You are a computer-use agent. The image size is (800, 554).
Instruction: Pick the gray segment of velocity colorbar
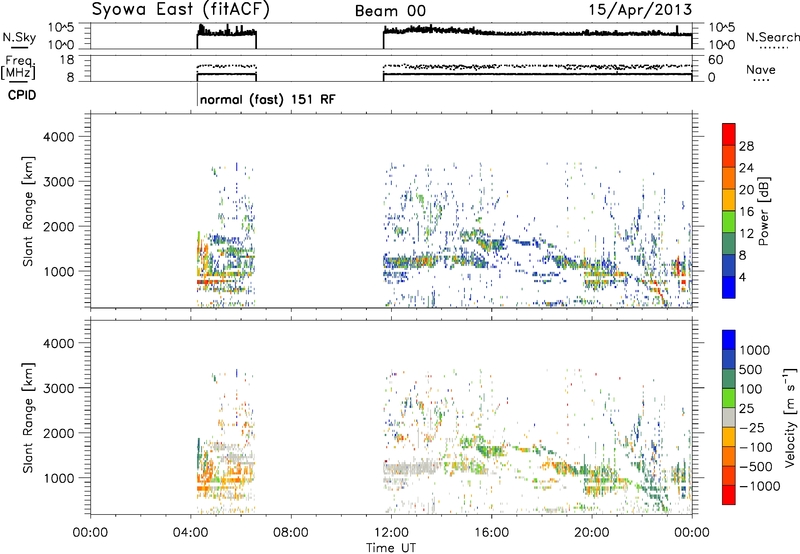(729, 417)
